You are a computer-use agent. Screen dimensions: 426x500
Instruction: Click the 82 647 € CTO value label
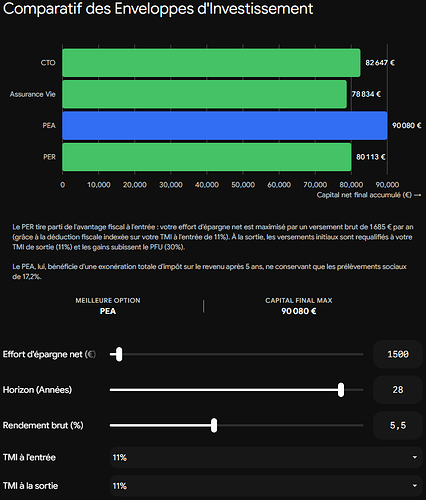click(380, 63)
